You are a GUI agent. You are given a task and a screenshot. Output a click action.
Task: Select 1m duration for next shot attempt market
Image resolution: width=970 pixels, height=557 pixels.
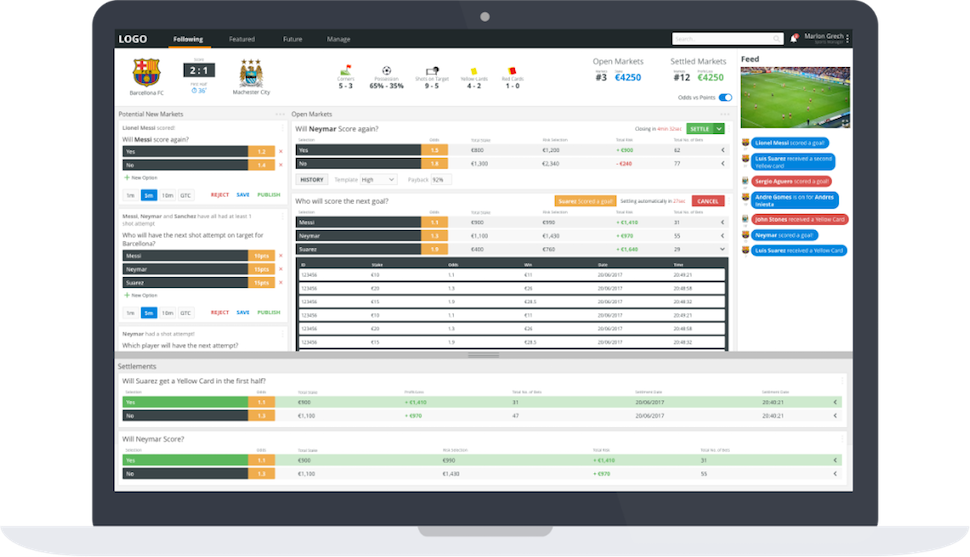(131, 313)
